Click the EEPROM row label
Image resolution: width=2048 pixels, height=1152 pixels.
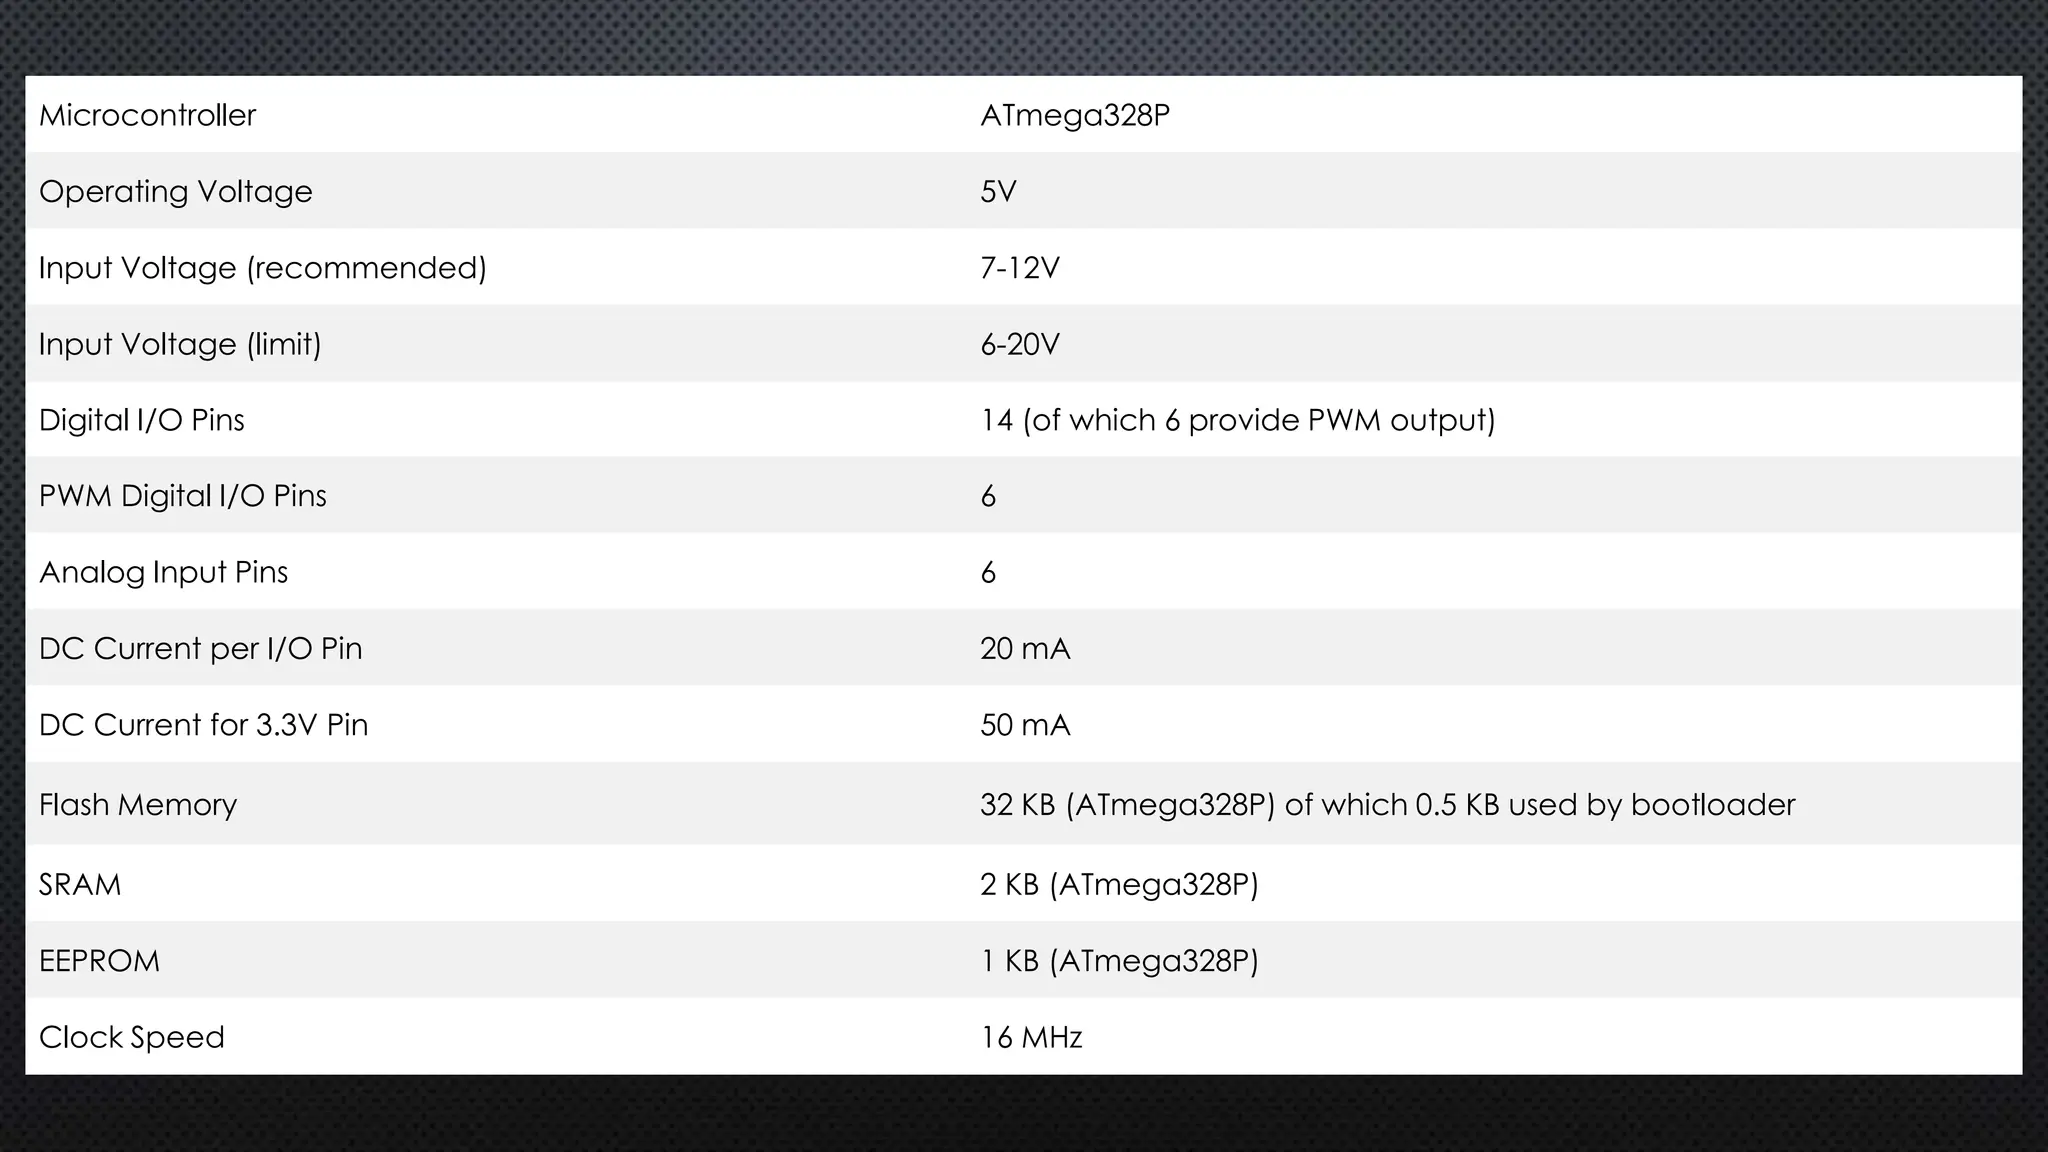tap(99, 961)
